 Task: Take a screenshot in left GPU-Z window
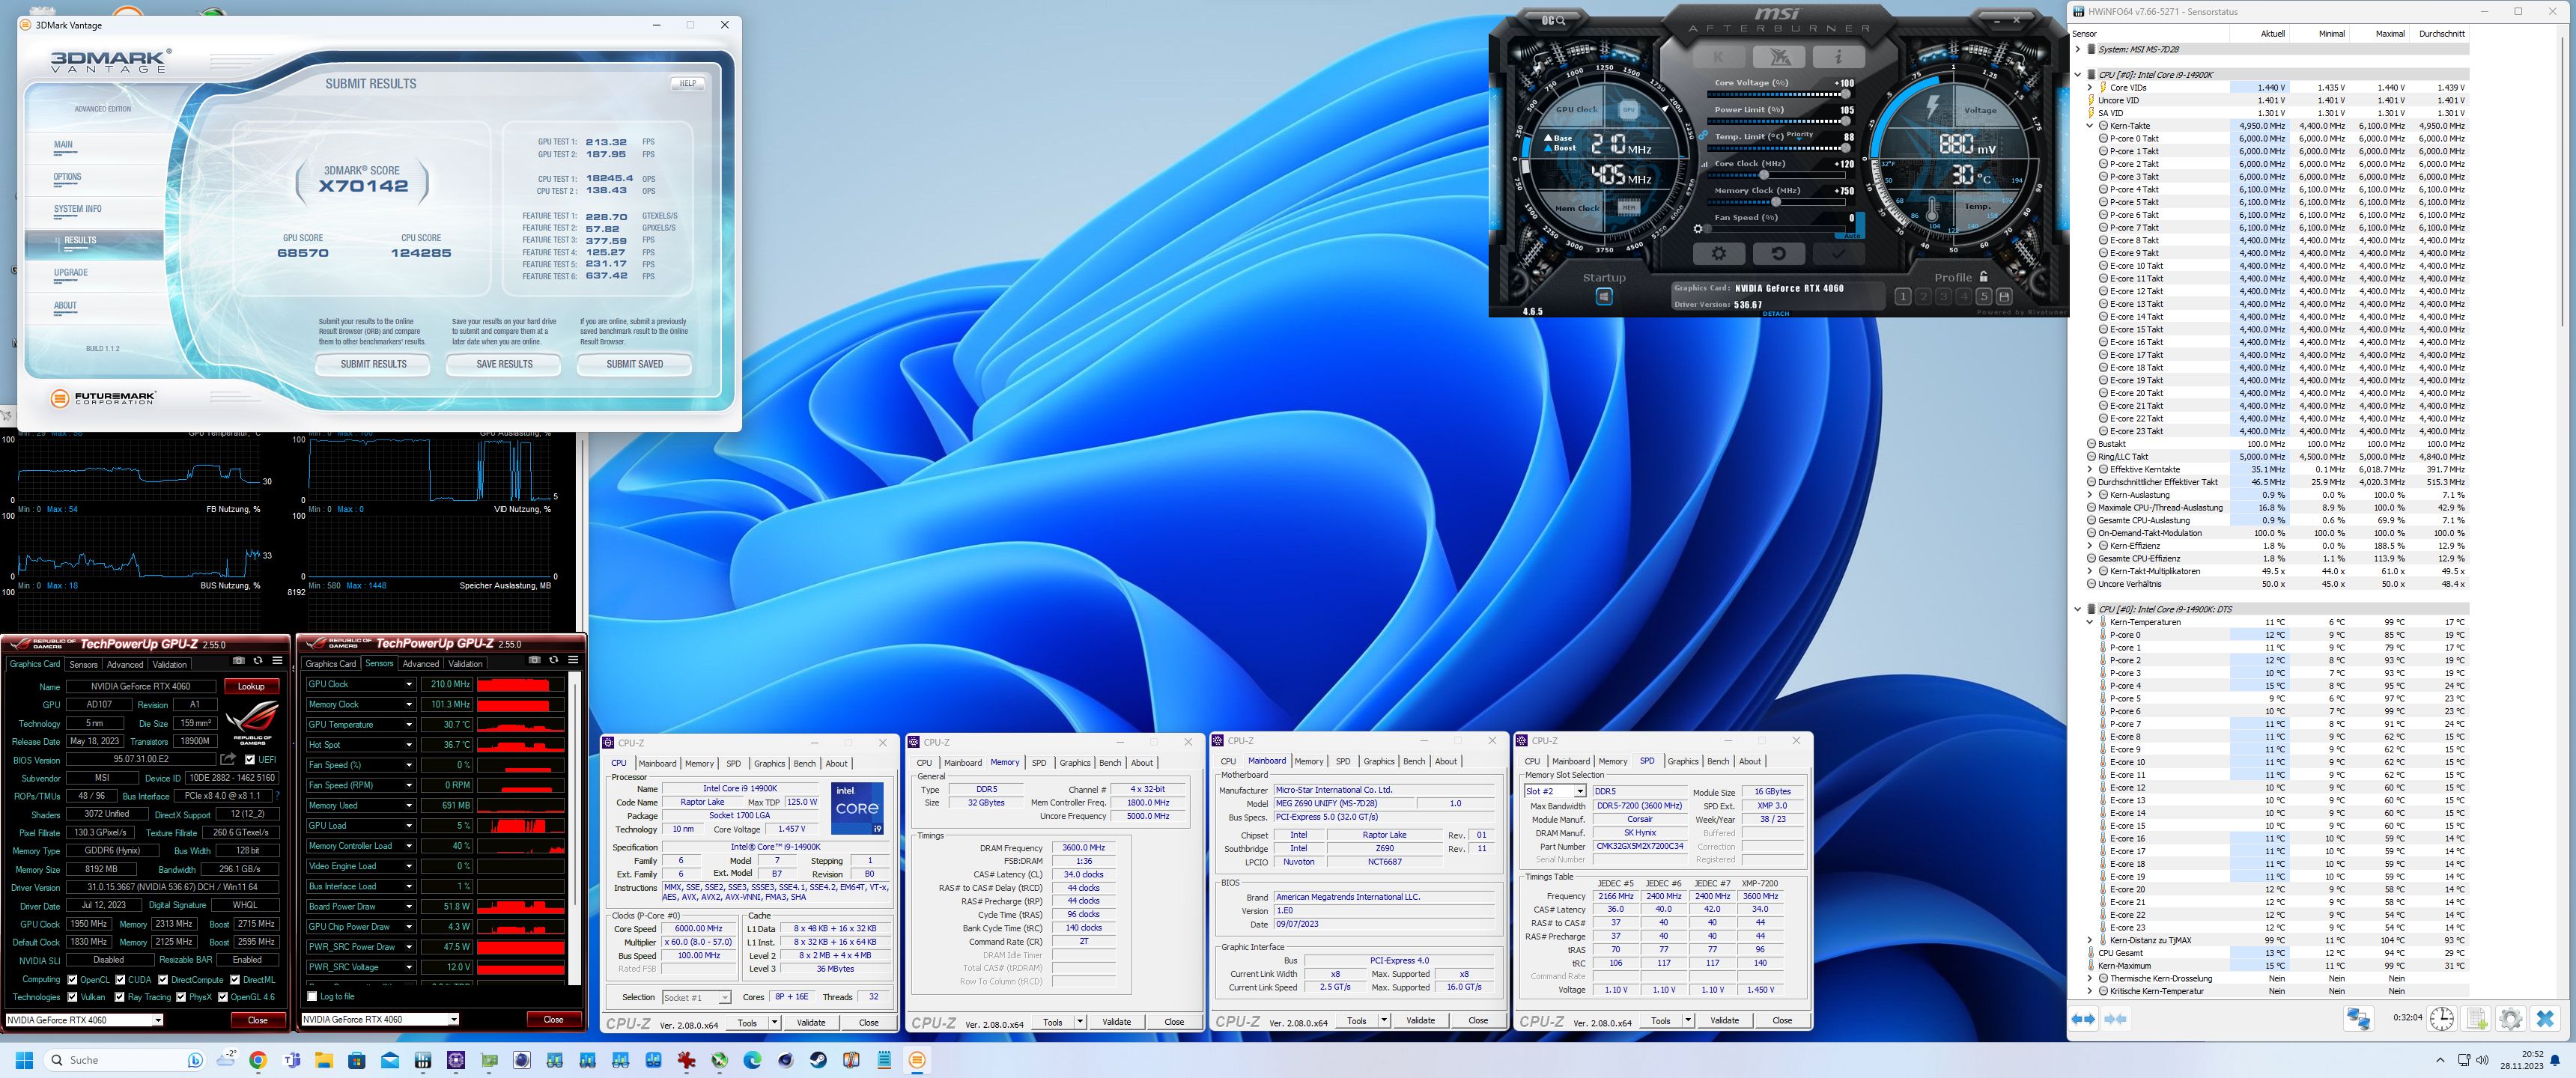click(x=238, y=661)
